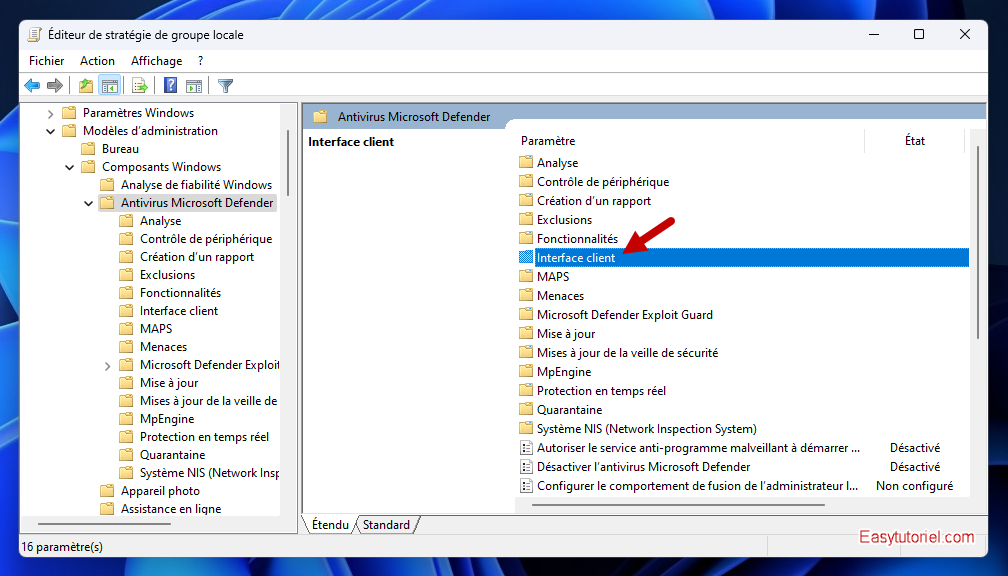
Task: Click Fonctionnalités folder icon in right list
Action: [x=526, y=238]
